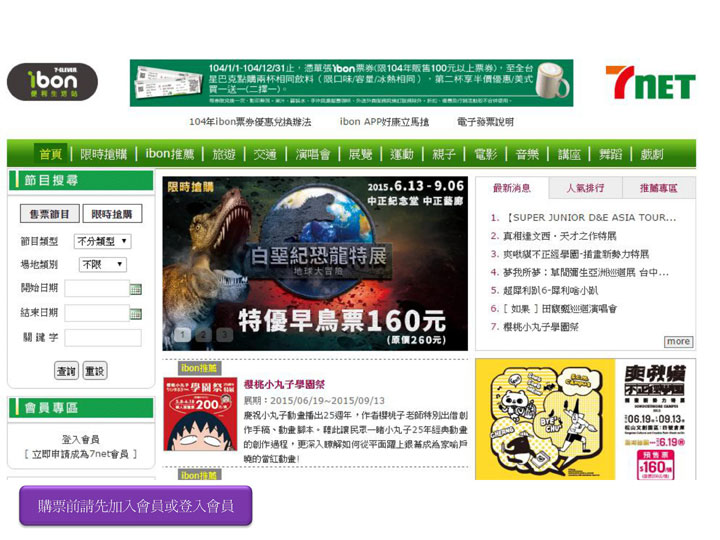Open the 節目類型 dropdown

(102, 241)
